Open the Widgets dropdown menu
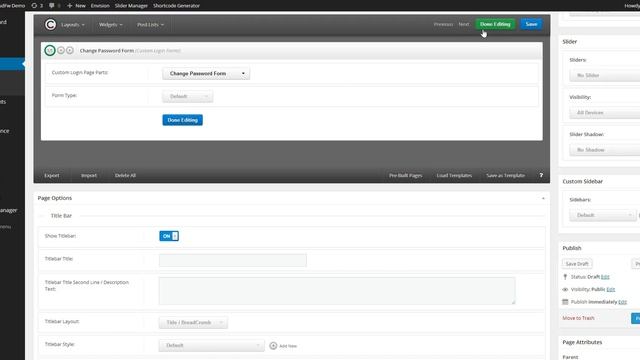The image size is (640, 360). click(x=111, y=25)
